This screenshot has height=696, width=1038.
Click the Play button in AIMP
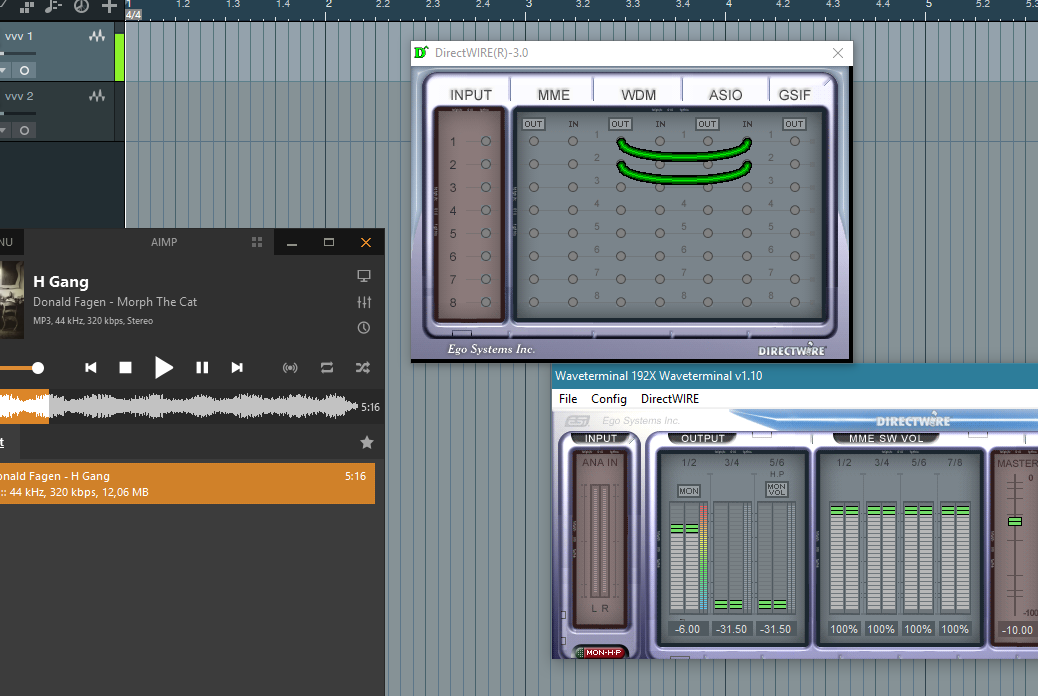[x=164, y=368]
